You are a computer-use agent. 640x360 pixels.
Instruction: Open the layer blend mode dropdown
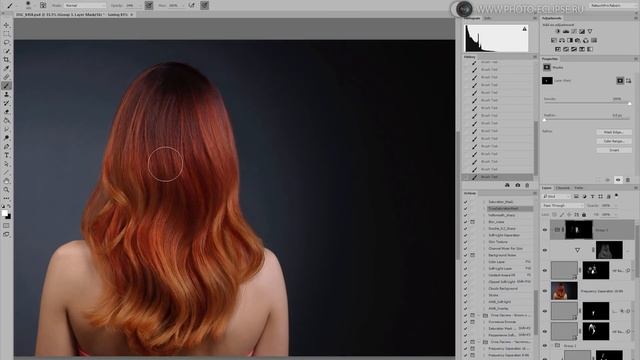[x=562, y=205]
